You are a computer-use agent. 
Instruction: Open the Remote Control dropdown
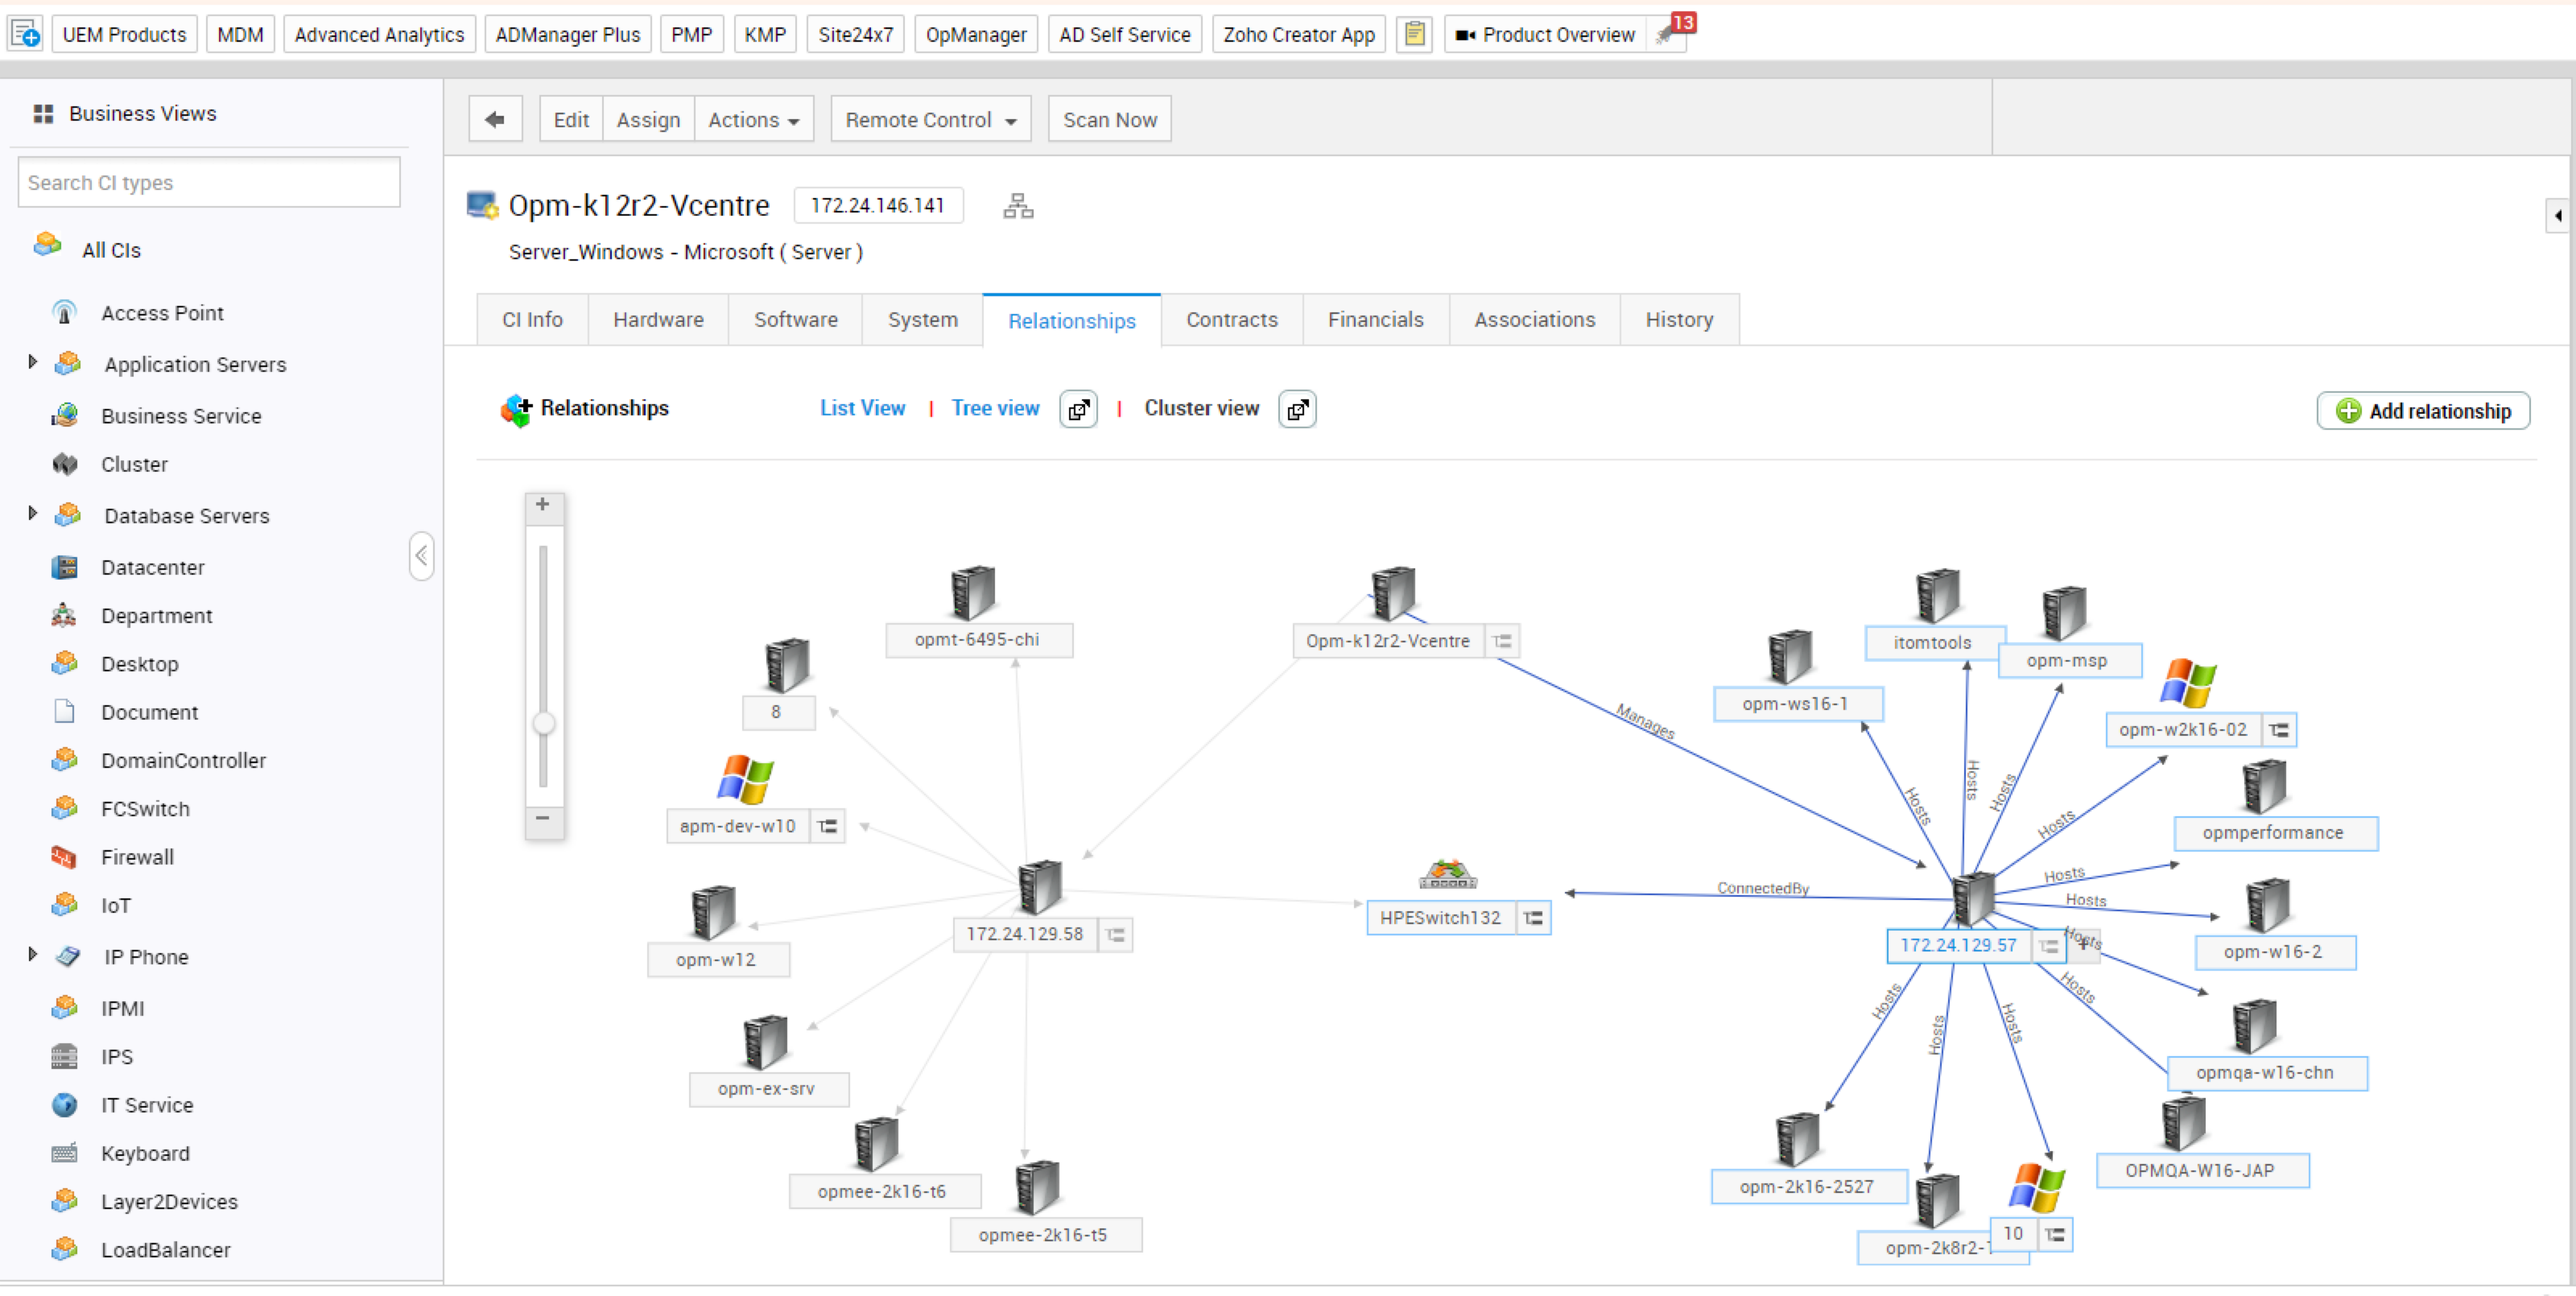click(x=930, y=119)
